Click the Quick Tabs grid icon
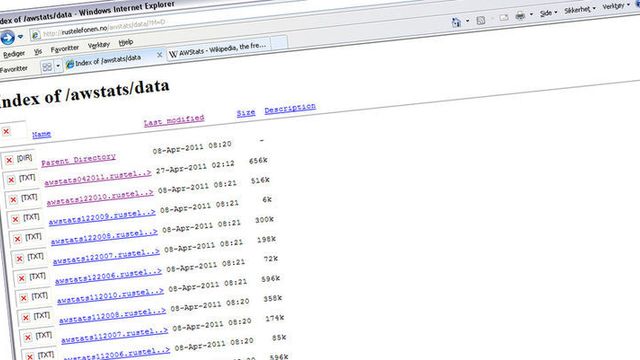 [47, 67]
